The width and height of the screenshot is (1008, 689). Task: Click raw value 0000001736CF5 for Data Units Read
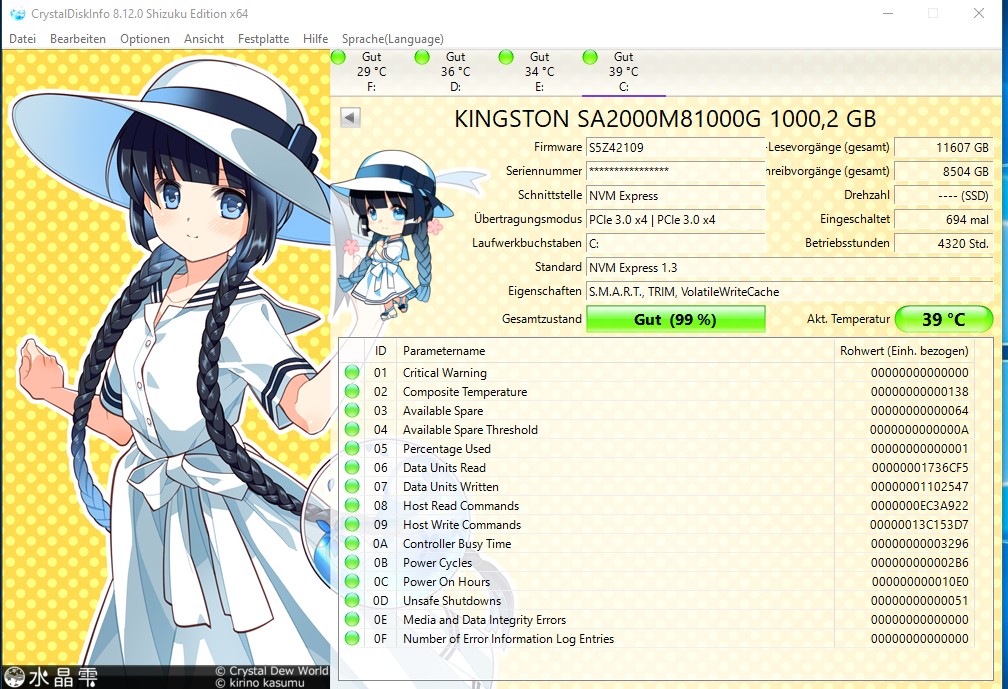point(920,467)
